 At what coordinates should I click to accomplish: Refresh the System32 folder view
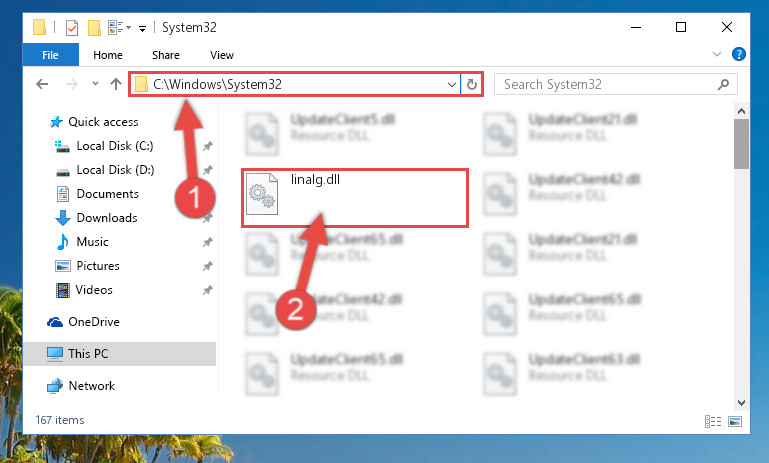click(x=472, y=84)
